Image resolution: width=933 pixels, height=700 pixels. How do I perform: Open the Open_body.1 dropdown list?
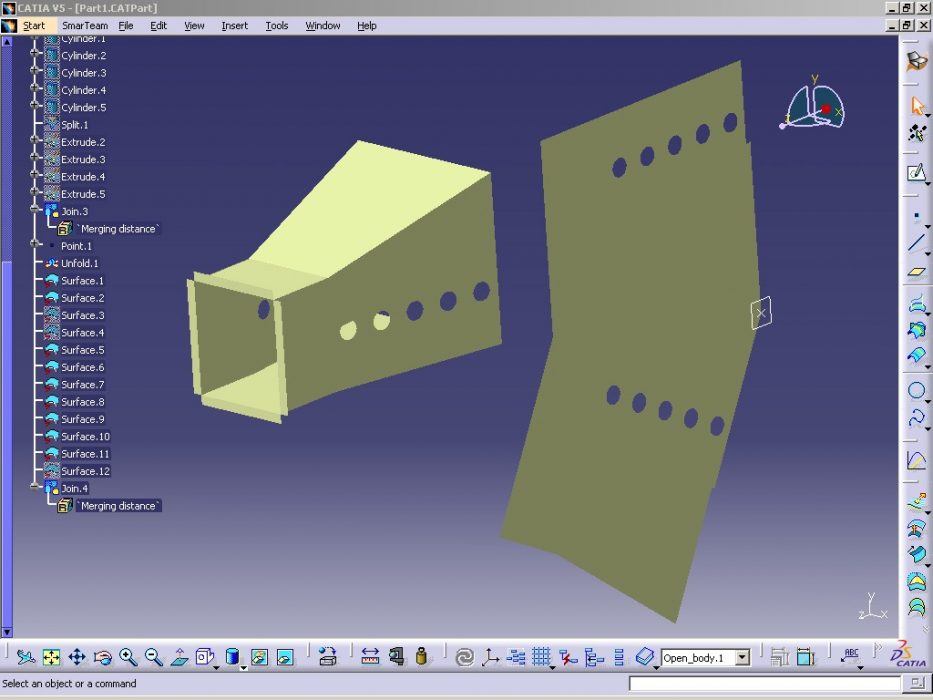coord(742,658)
